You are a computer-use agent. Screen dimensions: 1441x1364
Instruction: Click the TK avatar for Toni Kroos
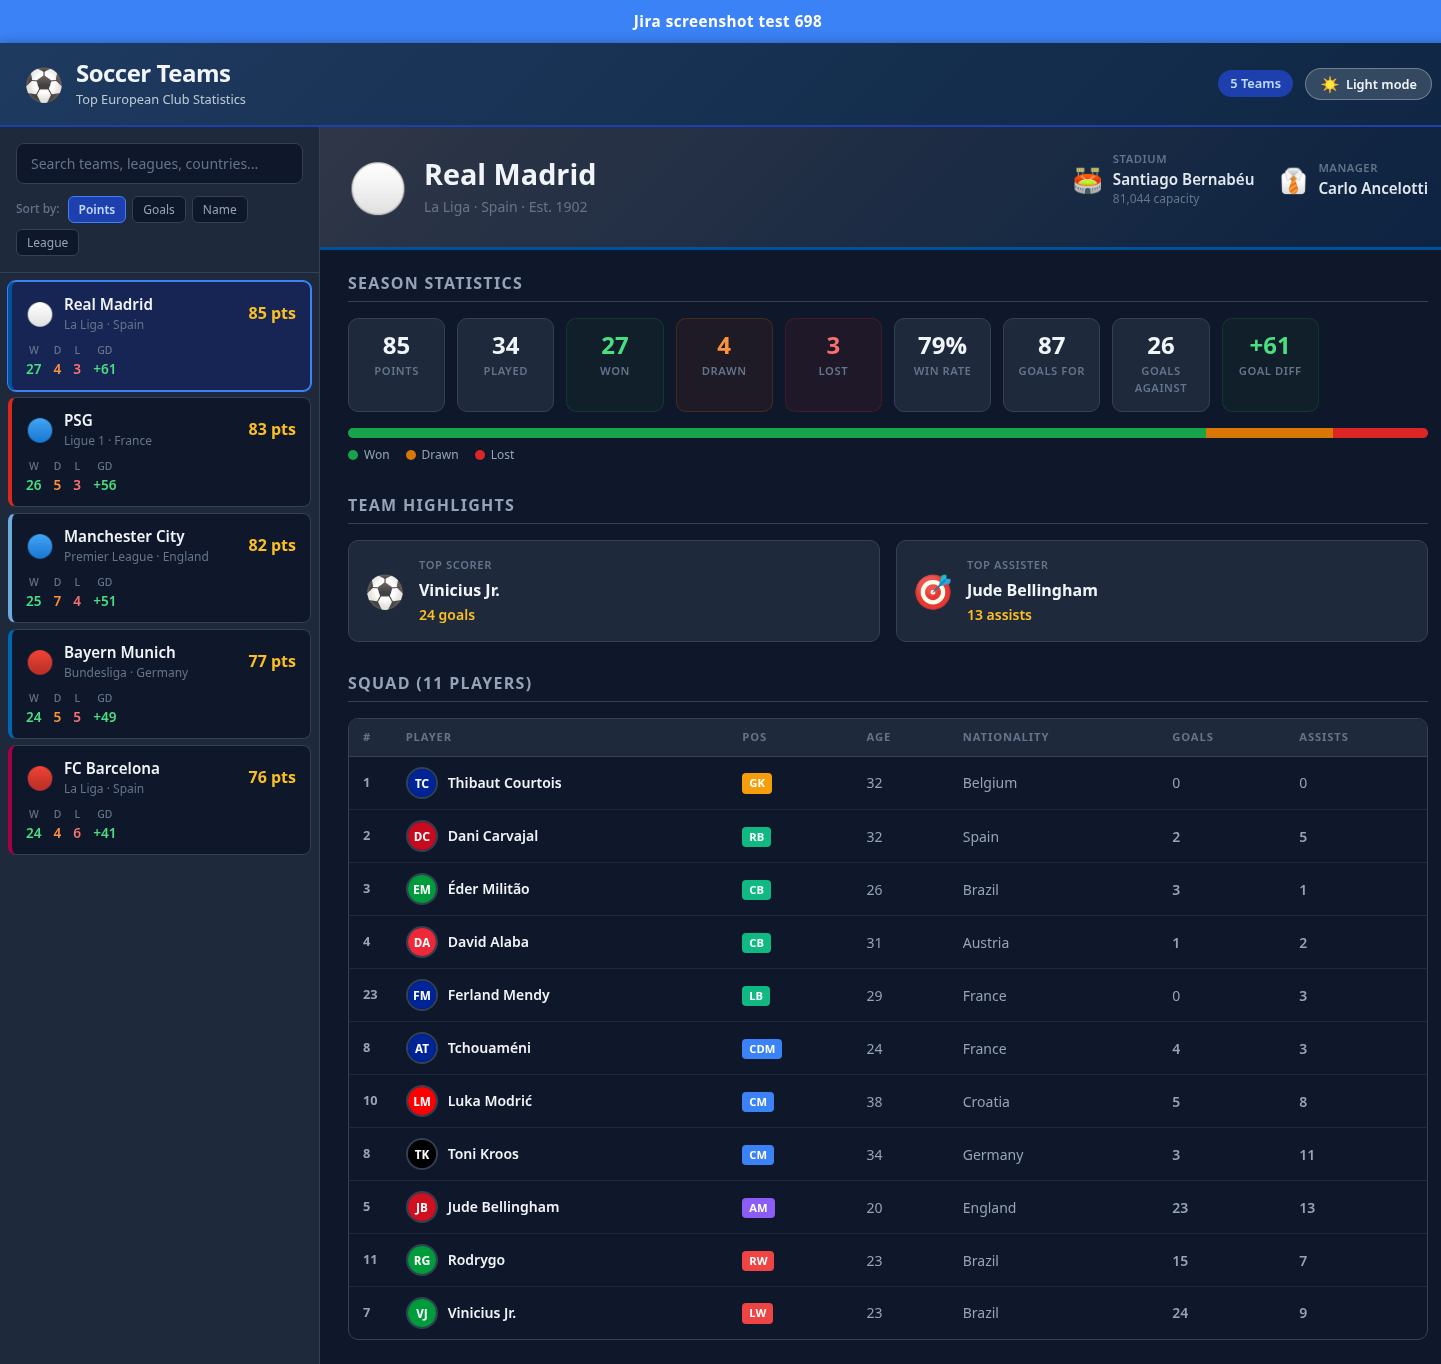[422, 1154]
